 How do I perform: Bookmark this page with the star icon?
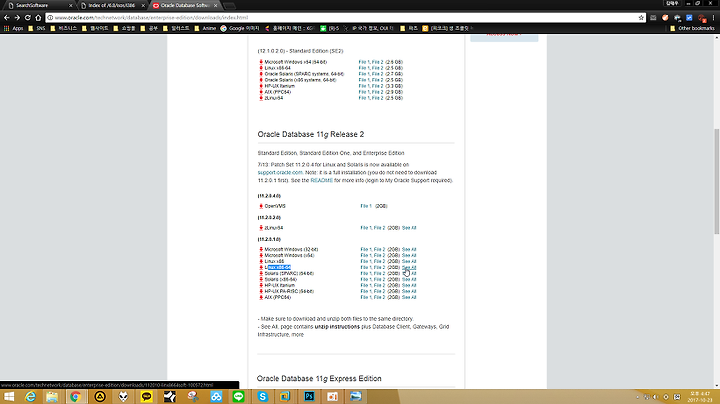click(x=641, y=17)
